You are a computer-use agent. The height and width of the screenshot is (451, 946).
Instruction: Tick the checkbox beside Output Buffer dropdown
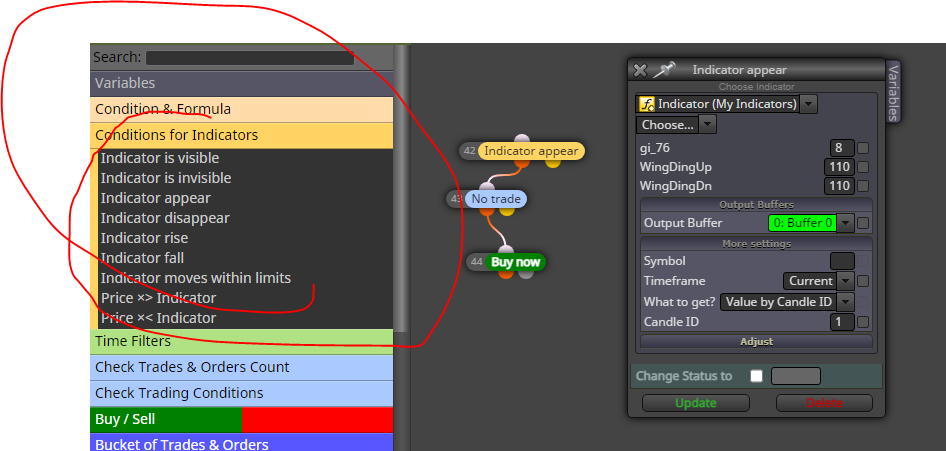click(863, 223)
